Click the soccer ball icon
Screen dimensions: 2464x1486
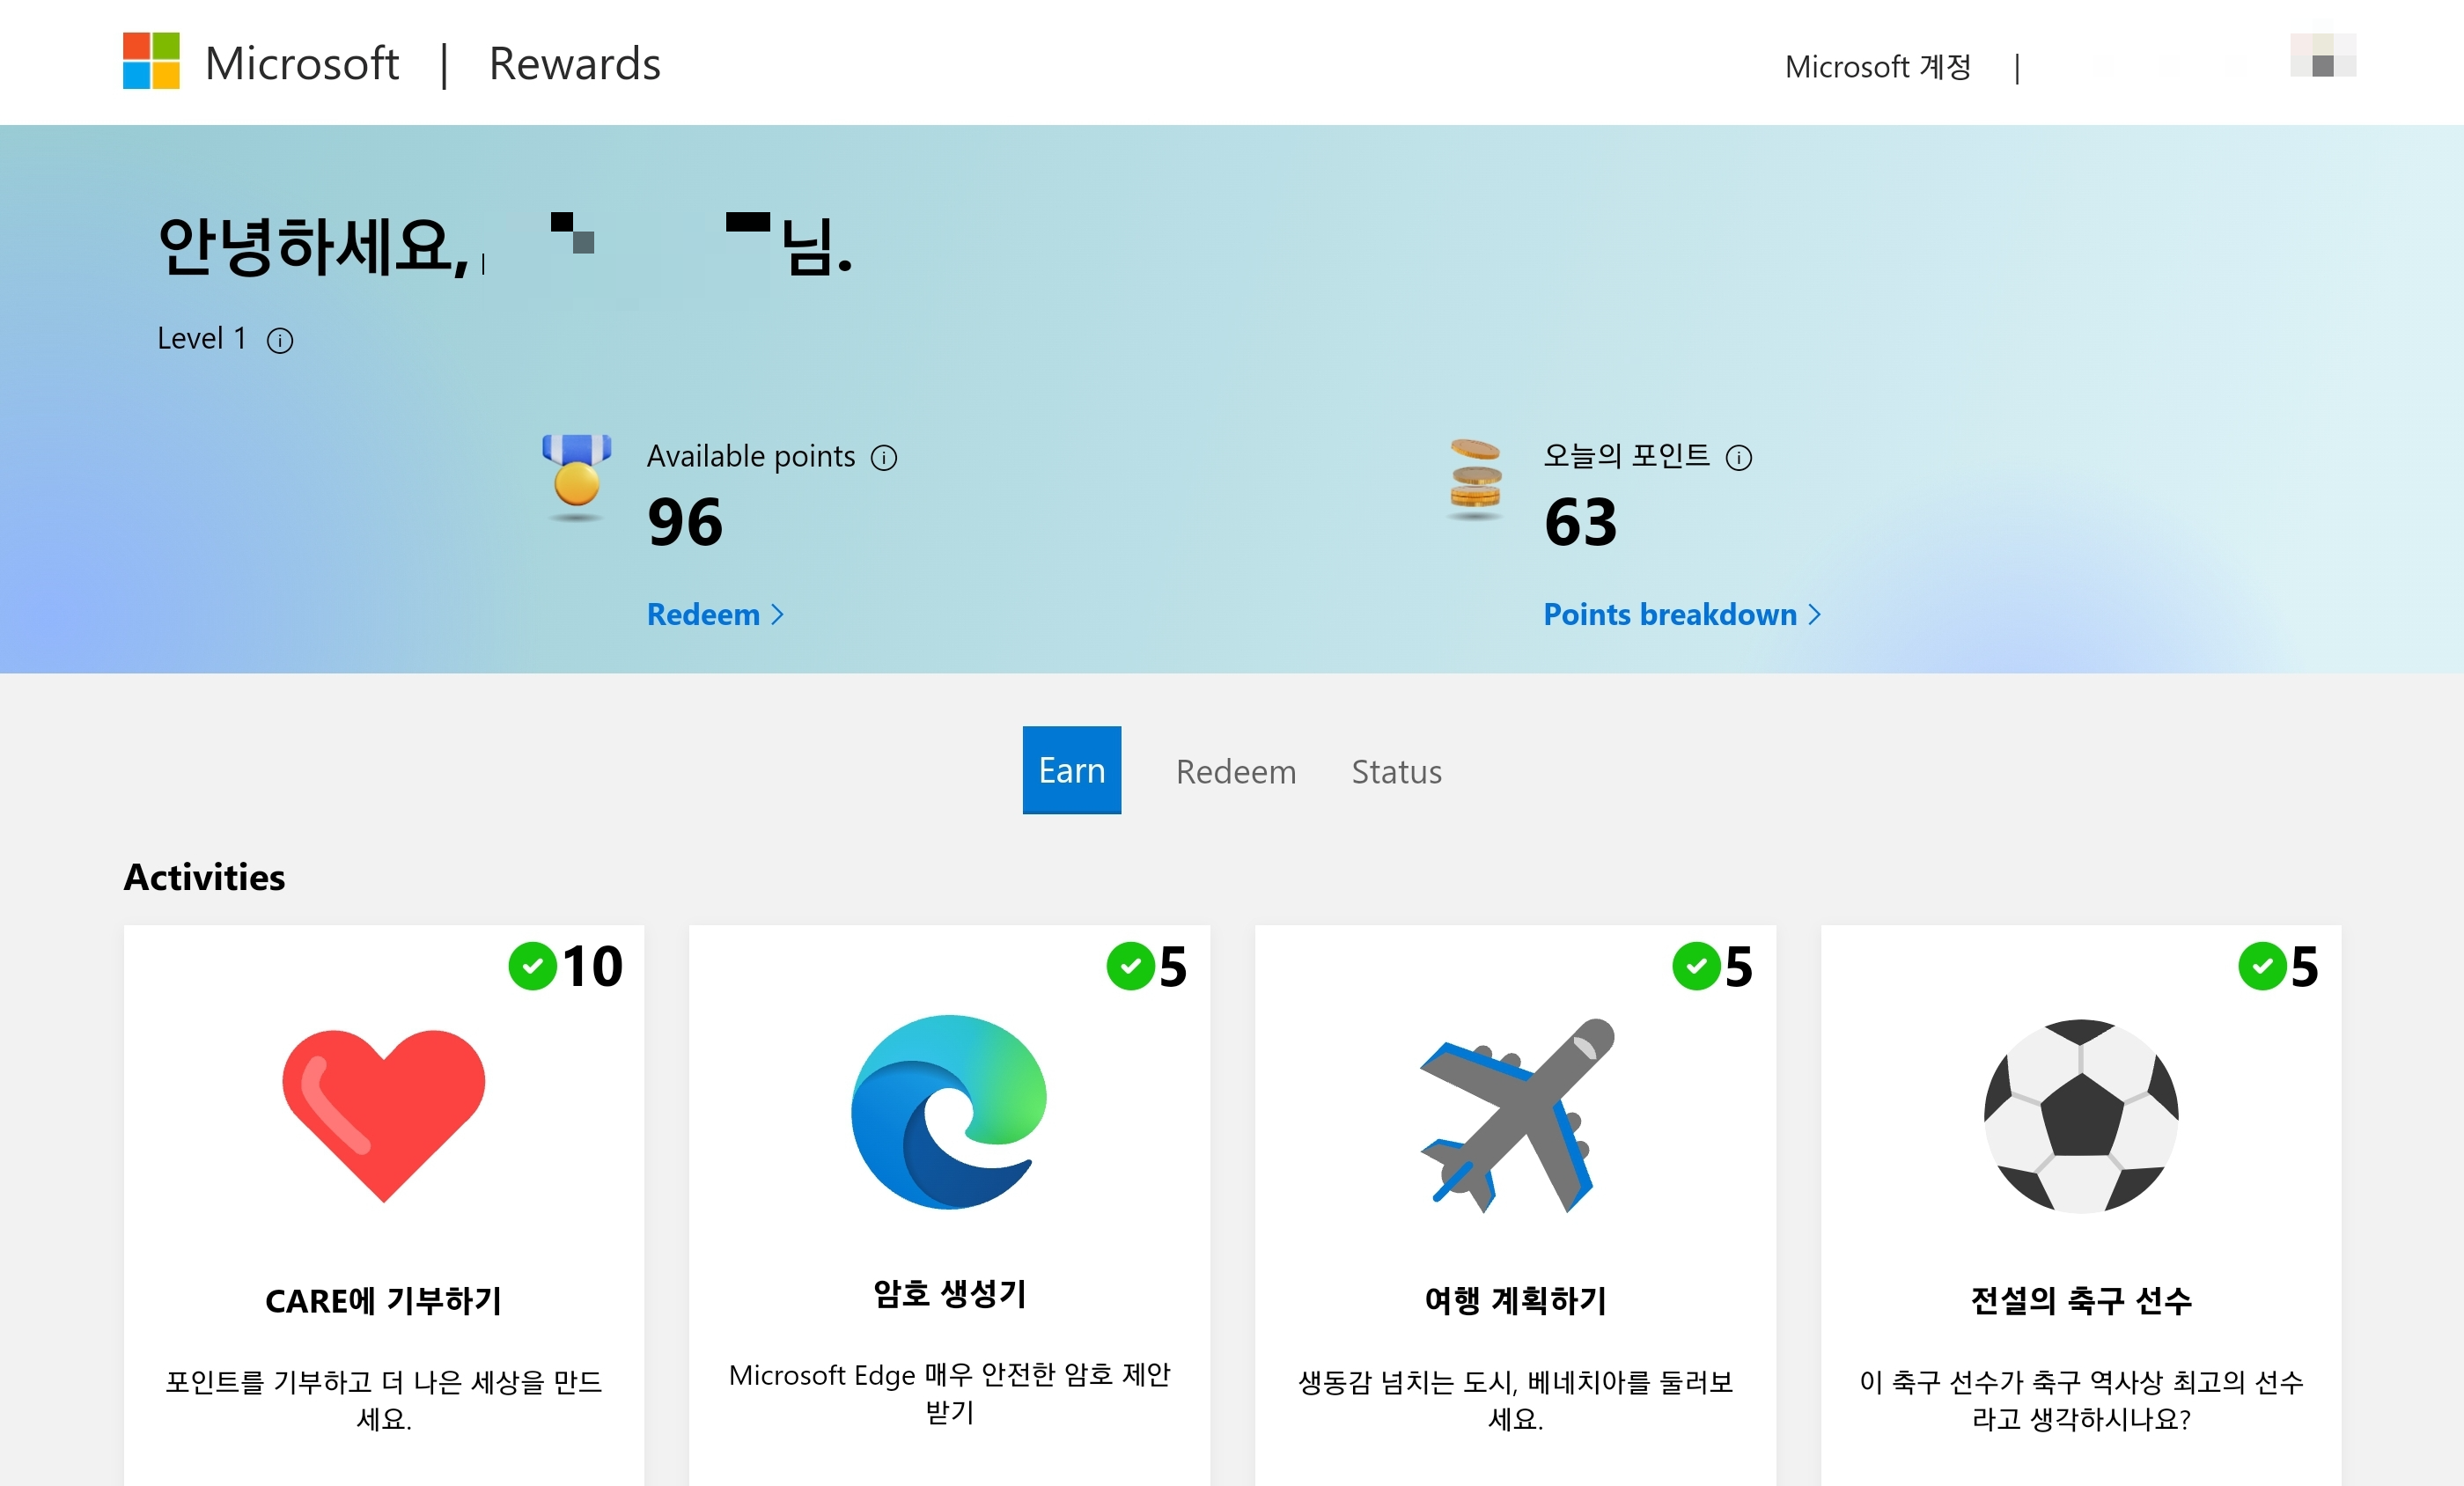pos(2081,1115)
